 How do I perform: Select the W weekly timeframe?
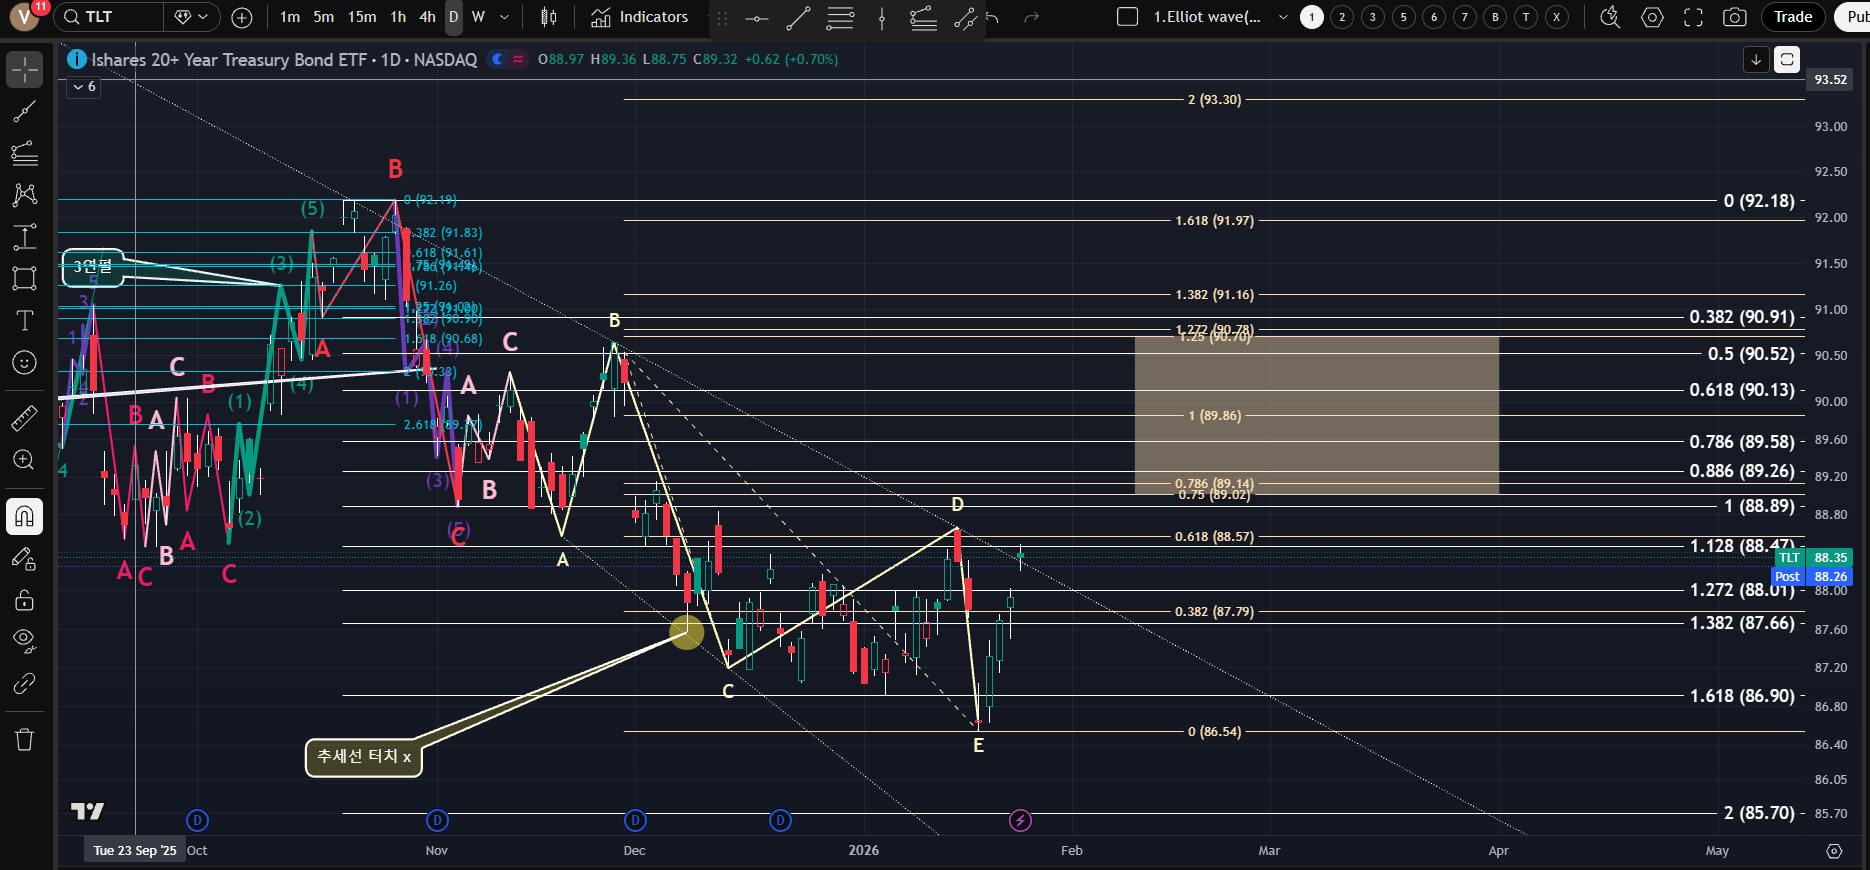tap(478, 17)
